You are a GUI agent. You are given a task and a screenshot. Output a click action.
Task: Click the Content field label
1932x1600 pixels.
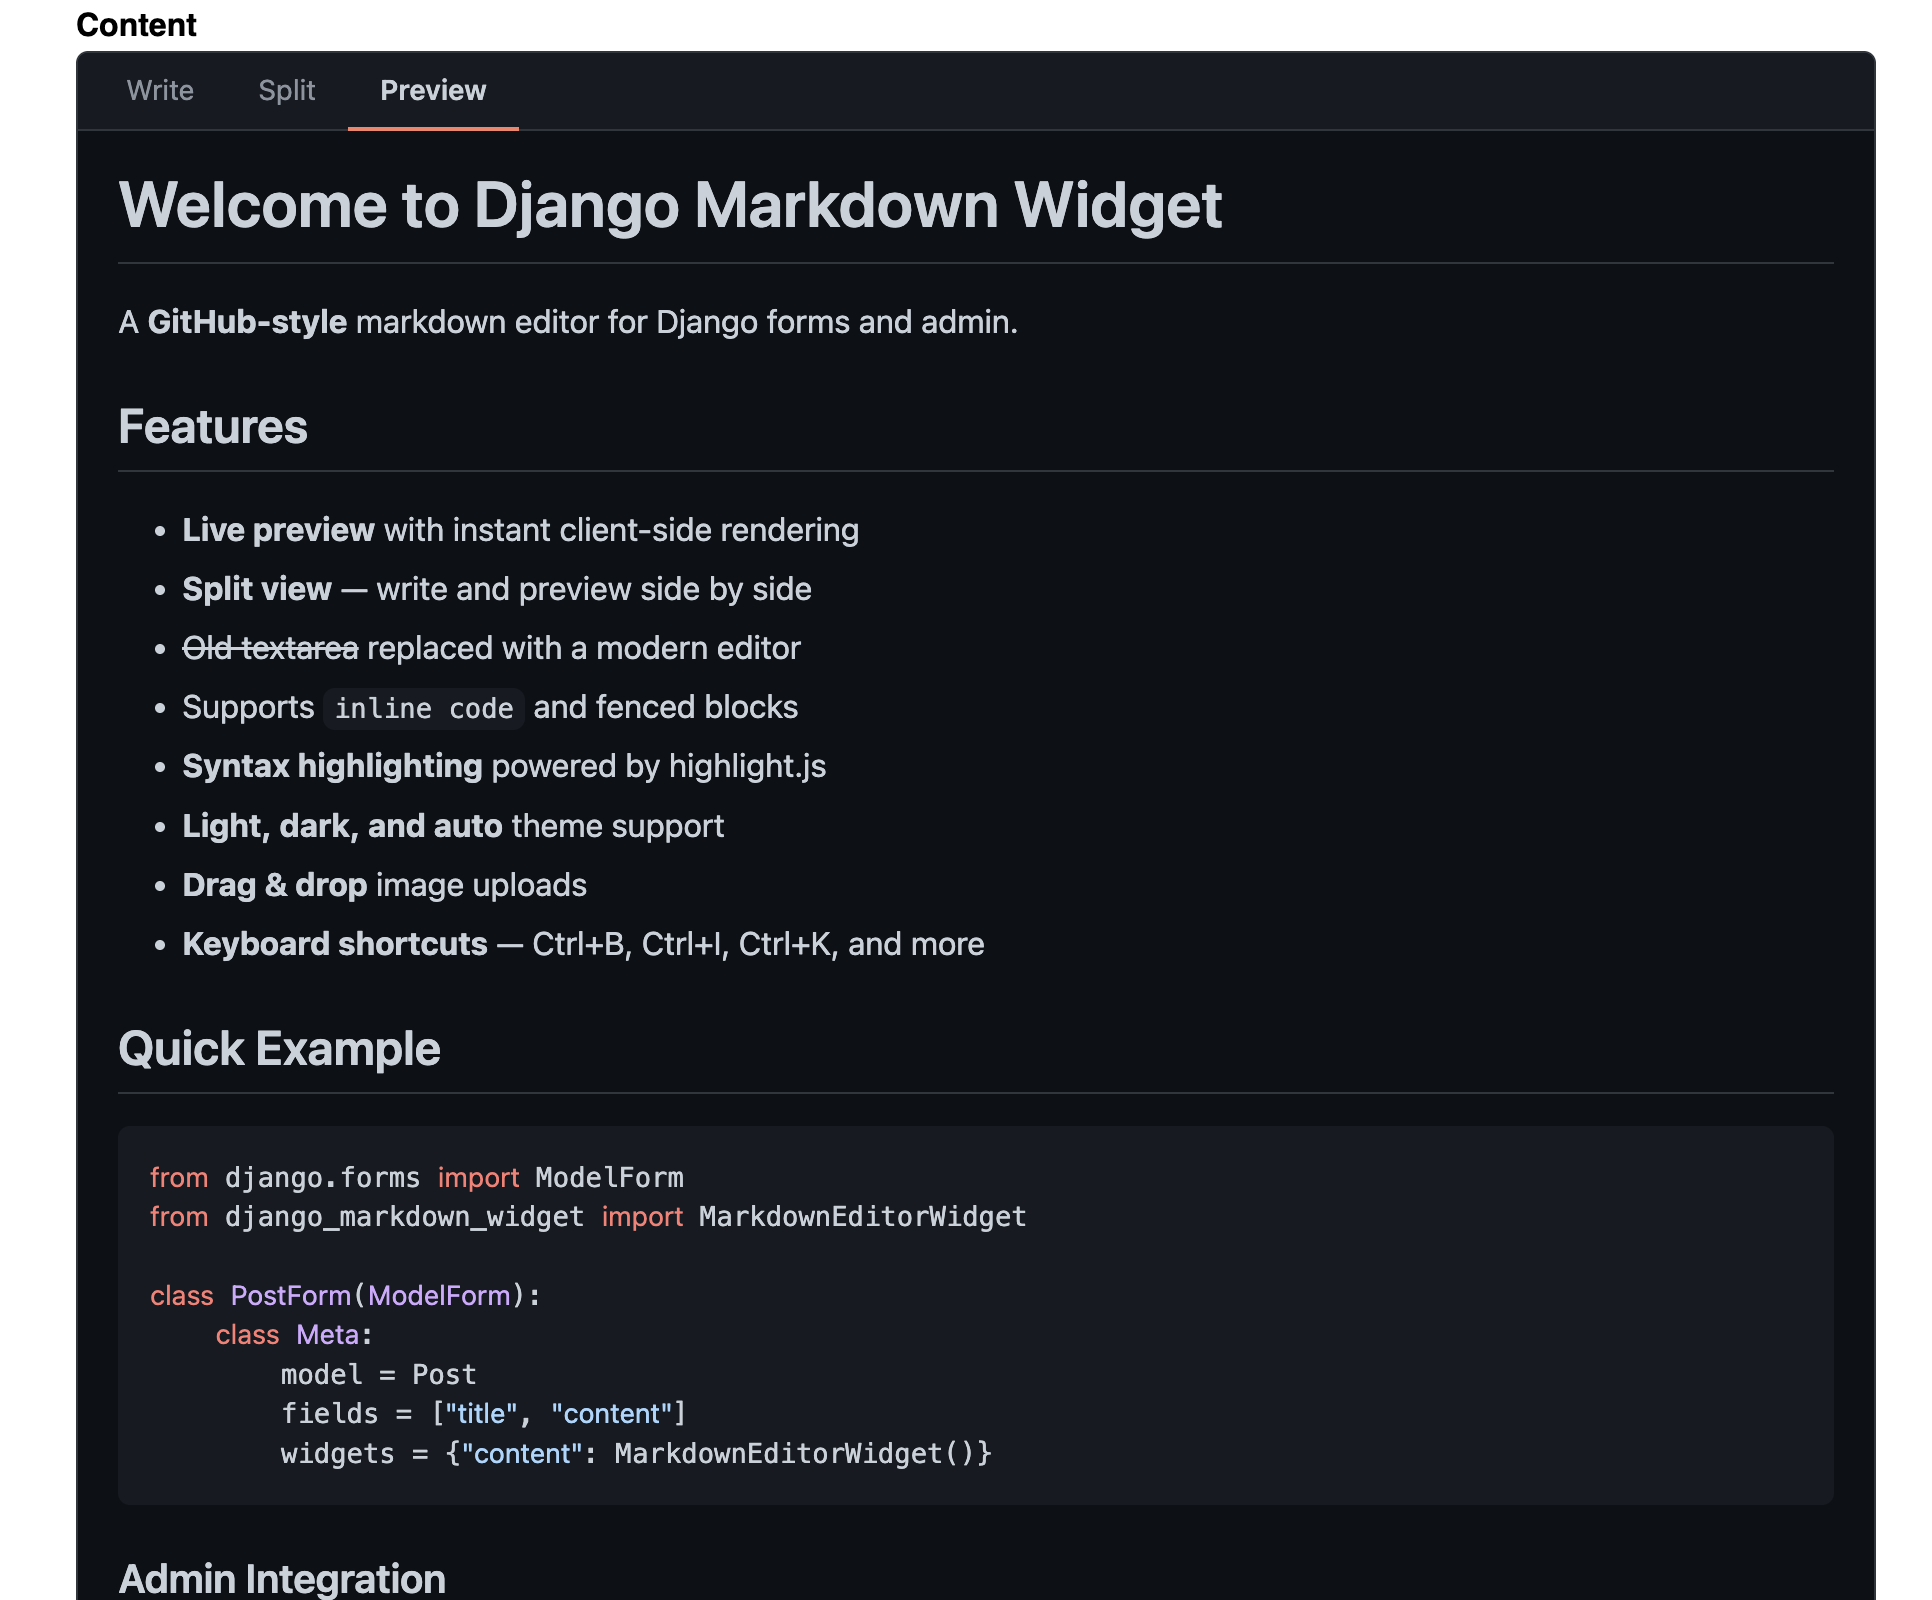tap(136, 24)
